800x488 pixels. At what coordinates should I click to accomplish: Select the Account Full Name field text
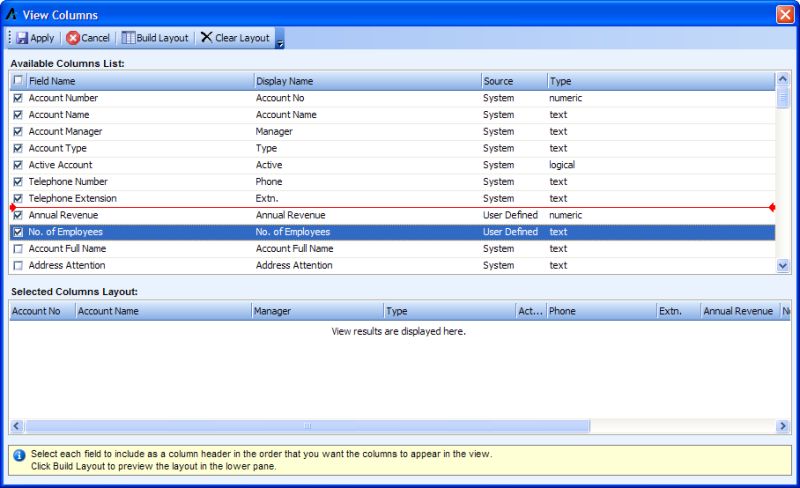pyautogui.click(x=67, y=249)
